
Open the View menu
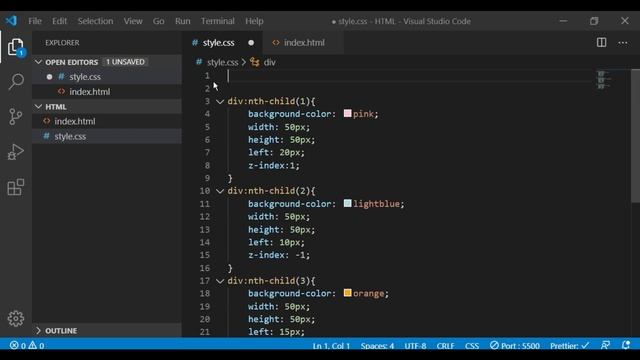[x=133, y=21]
